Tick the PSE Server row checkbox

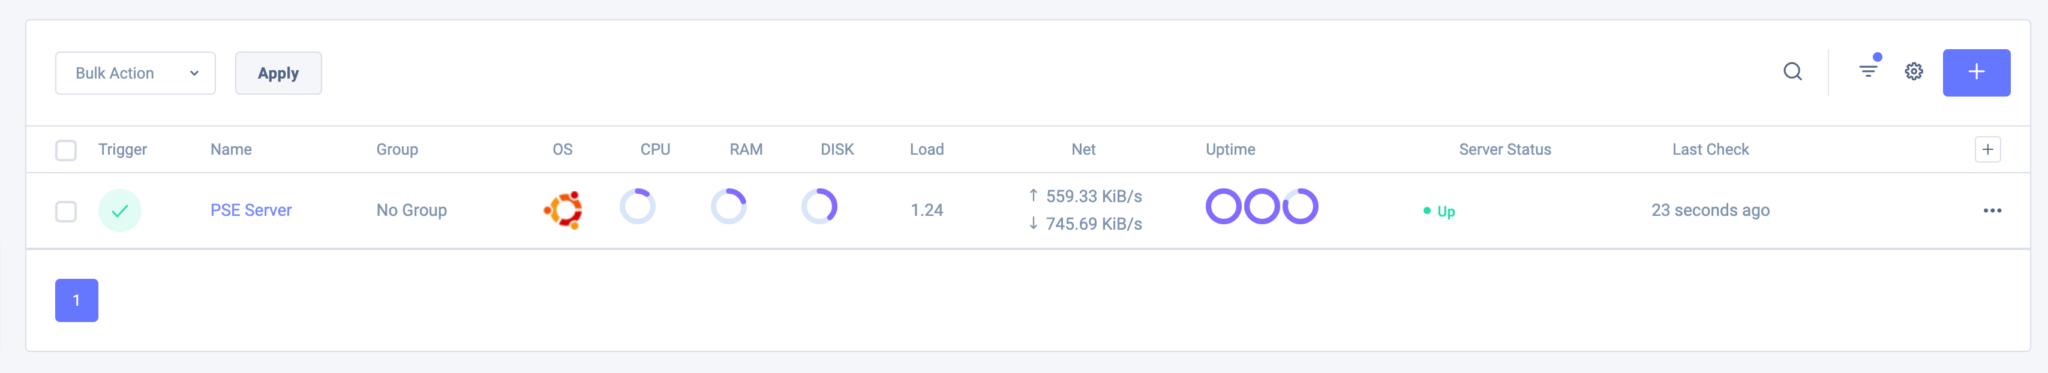(66, 211)
